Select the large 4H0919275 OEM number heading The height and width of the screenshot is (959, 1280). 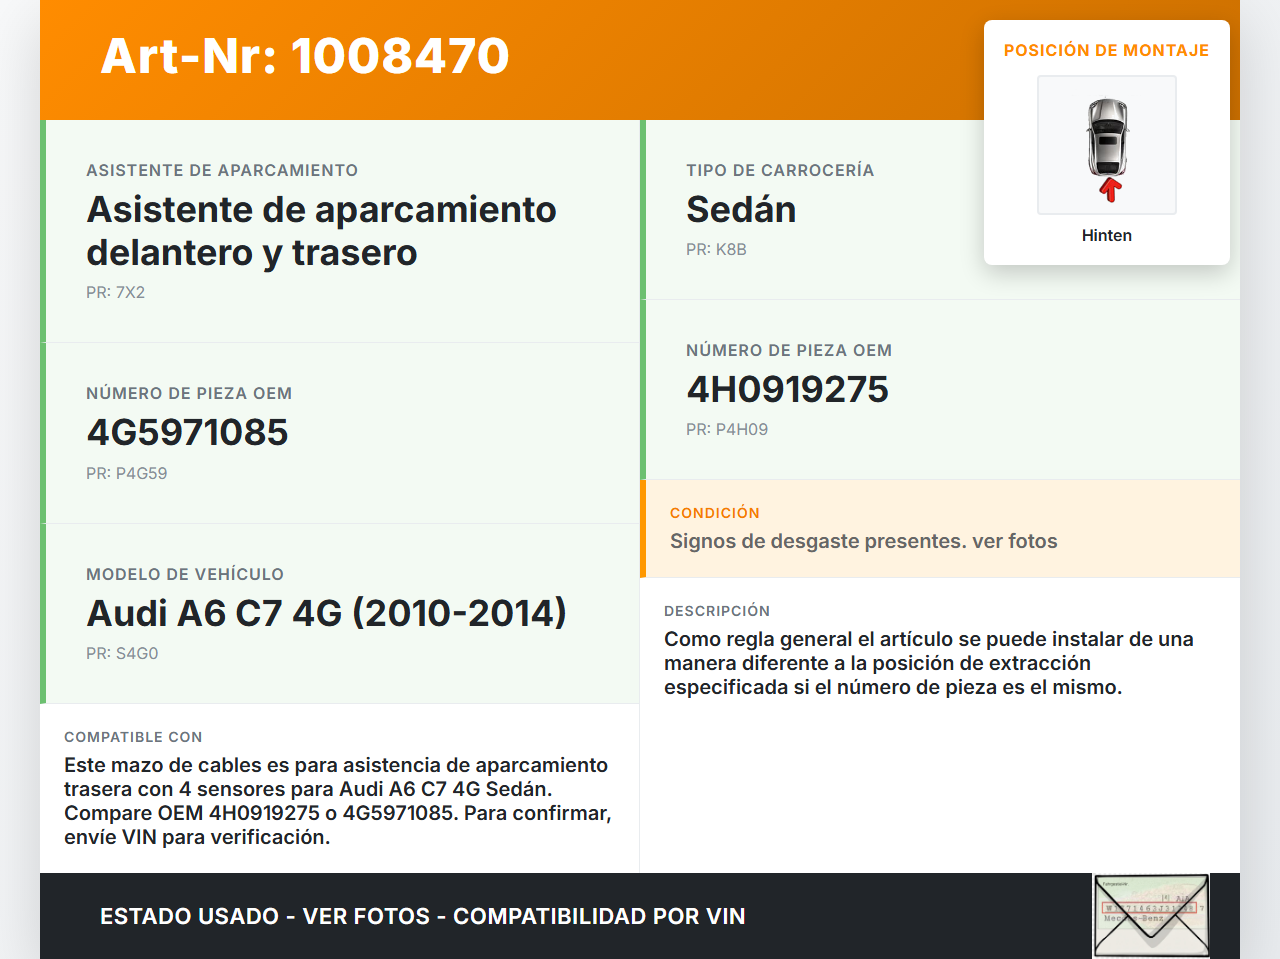[x=788, y=389]
